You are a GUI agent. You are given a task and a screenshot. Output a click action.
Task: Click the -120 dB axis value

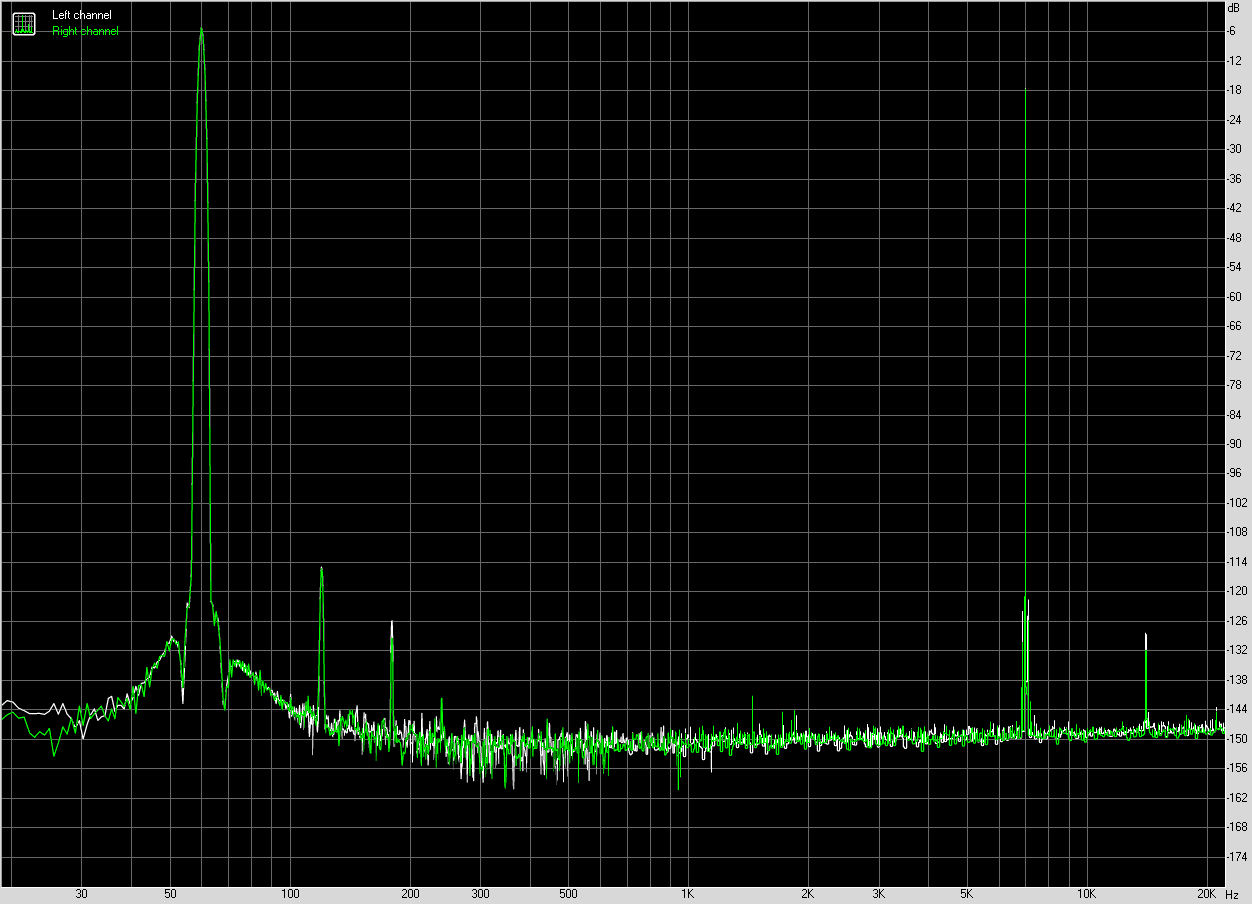[x=1237, y=592]
